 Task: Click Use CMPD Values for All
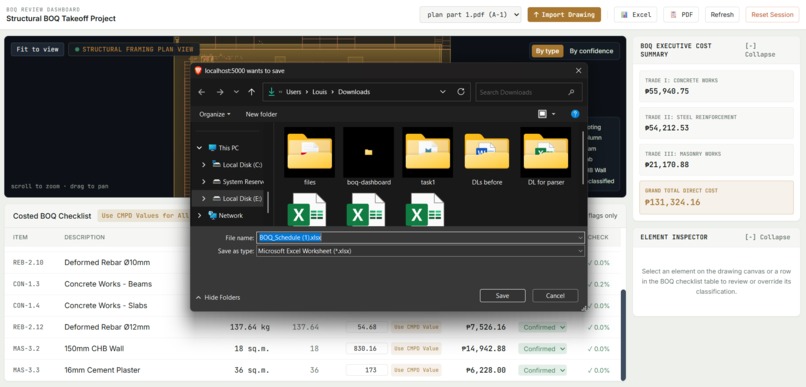pyautogui.click(x=145, y=216)
